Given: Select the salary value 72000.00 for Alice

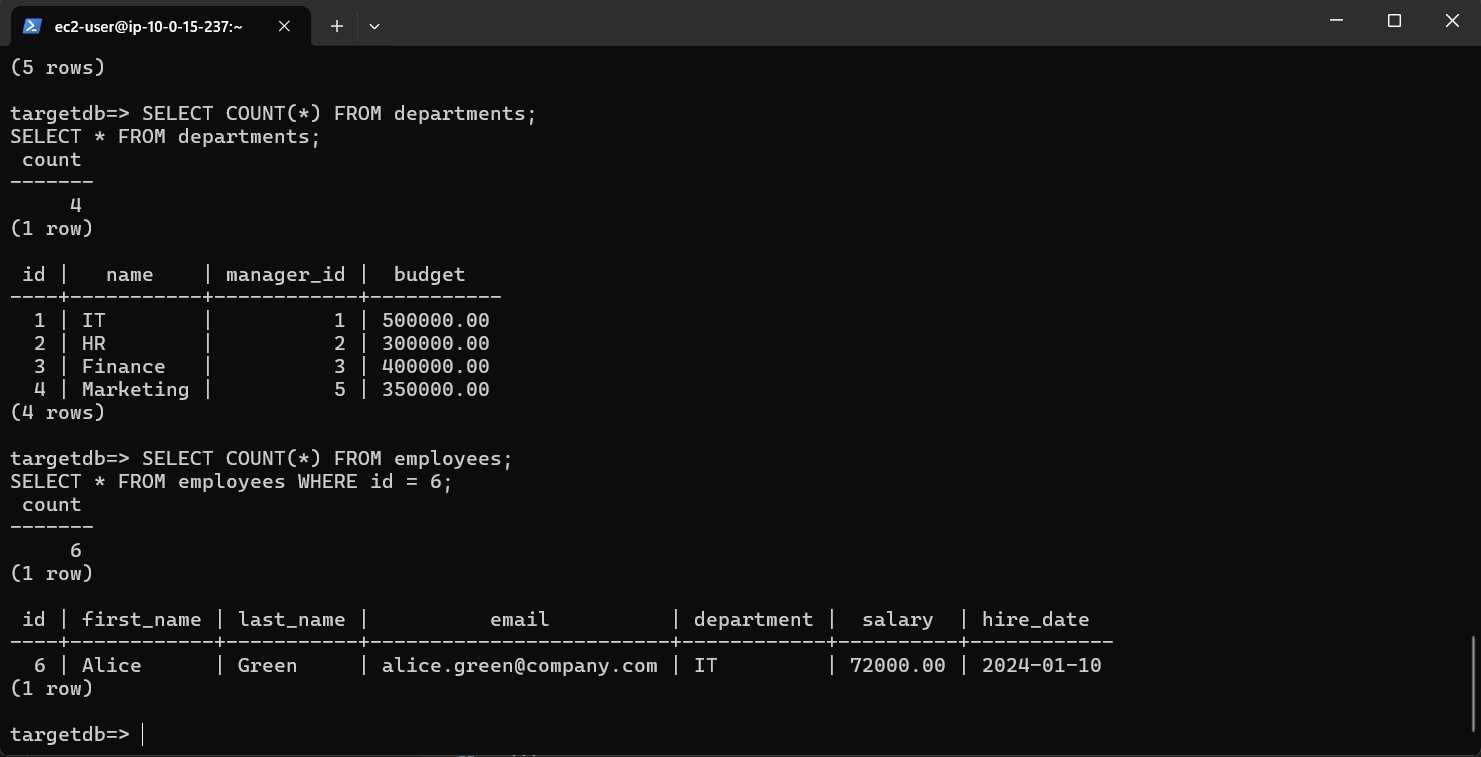Looking at the screenshot, I should click(x=897, y=665).
